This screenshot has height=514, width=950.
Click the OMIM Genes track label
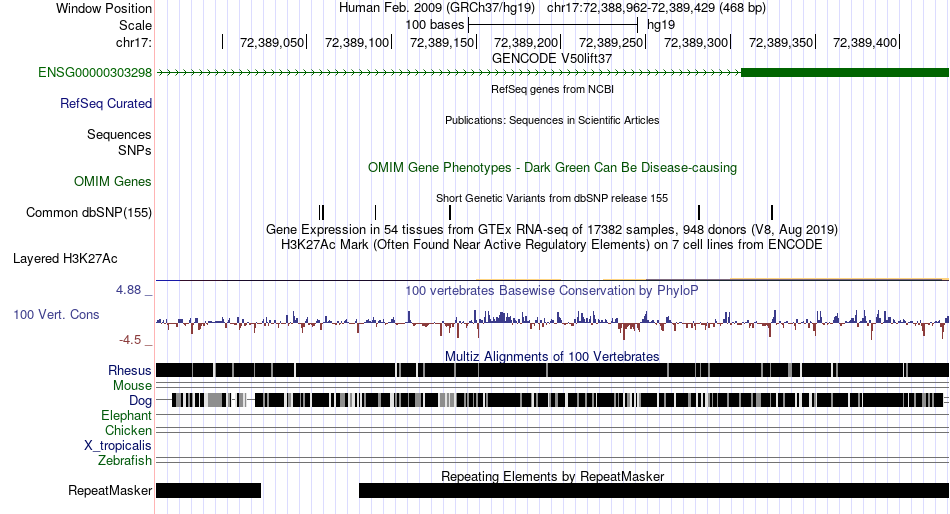[x=113, y=181]
